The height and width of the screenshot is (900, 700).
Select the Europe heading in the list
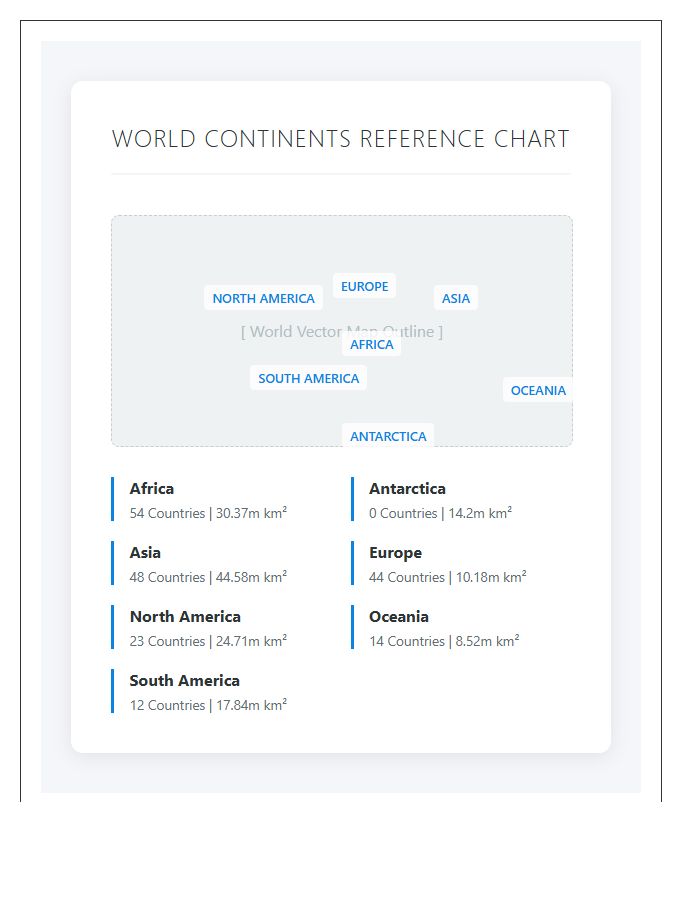[395, 553]
